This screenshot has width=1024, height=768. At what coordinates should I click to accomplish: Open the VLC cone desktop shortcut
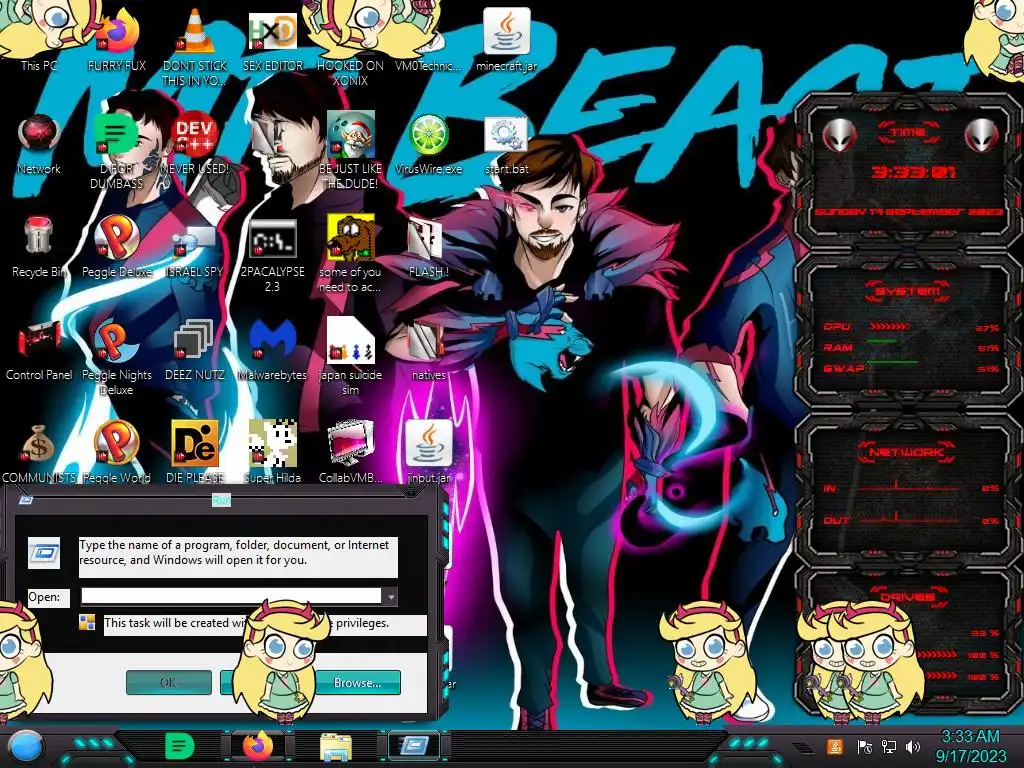pyautogui.click(x=195, y=46)
